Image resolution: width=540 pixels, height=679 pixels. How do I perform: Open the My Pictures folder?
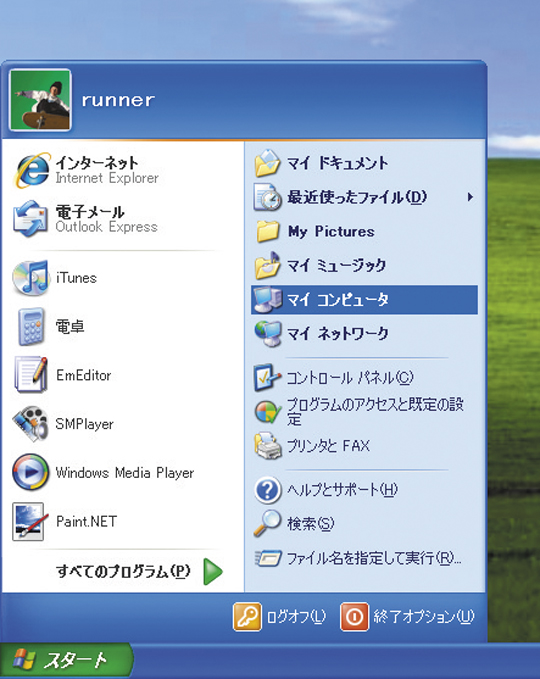(364, 232)
